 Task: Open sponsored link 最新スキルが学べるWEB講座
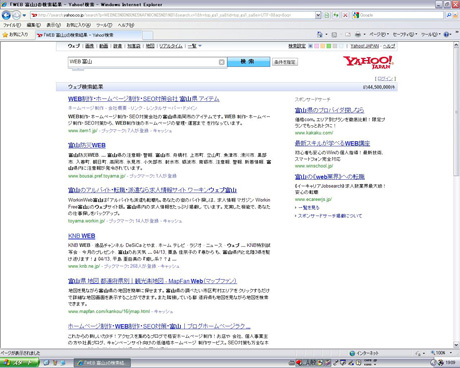(x=332, y=143)
